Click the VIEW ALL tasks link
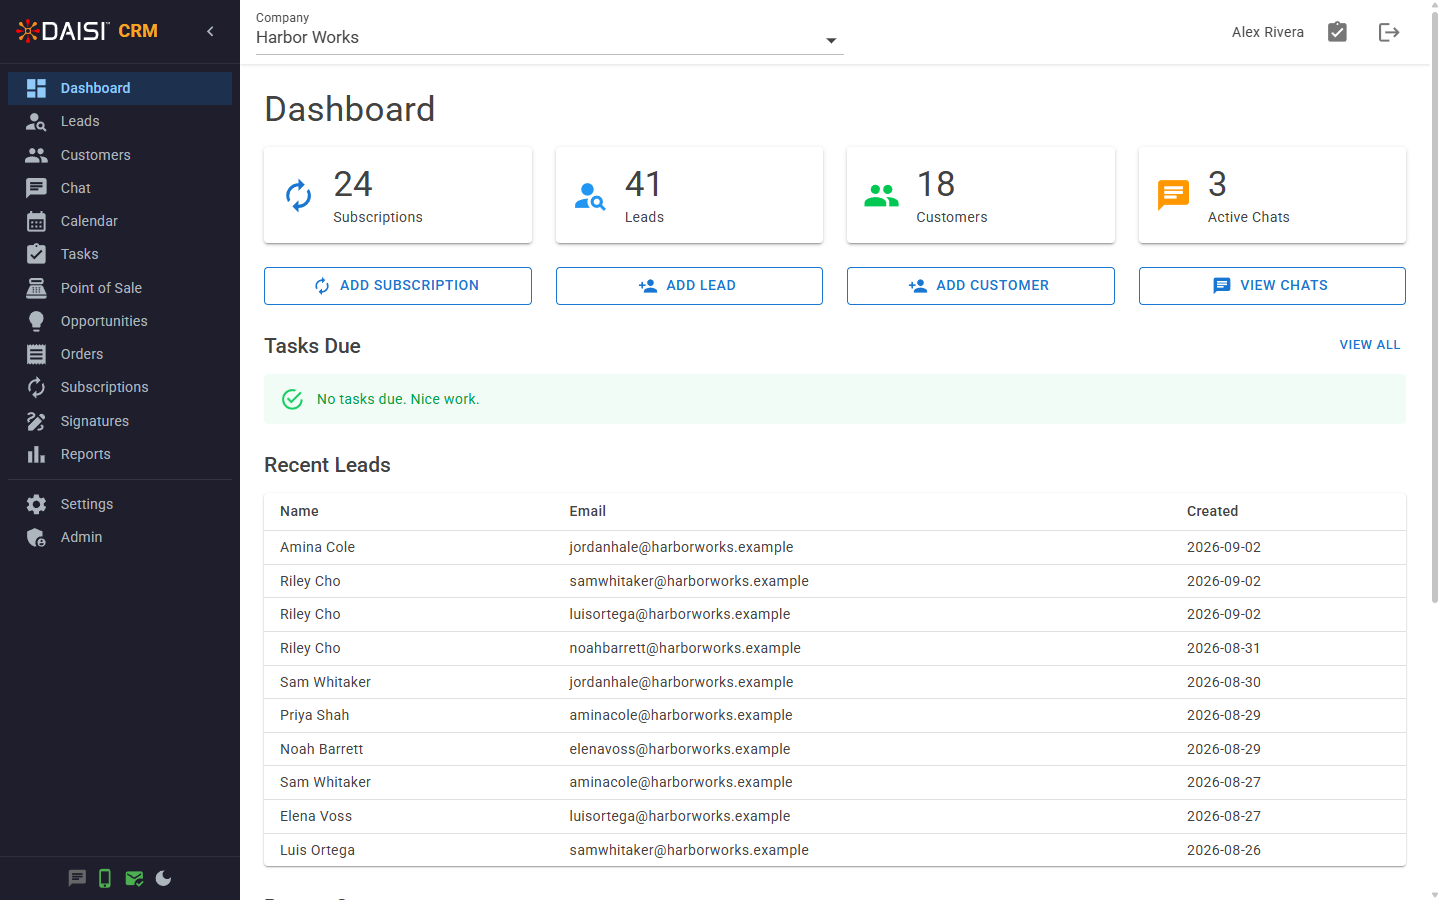This screenshot has height=900, width=1440. 1370,345
